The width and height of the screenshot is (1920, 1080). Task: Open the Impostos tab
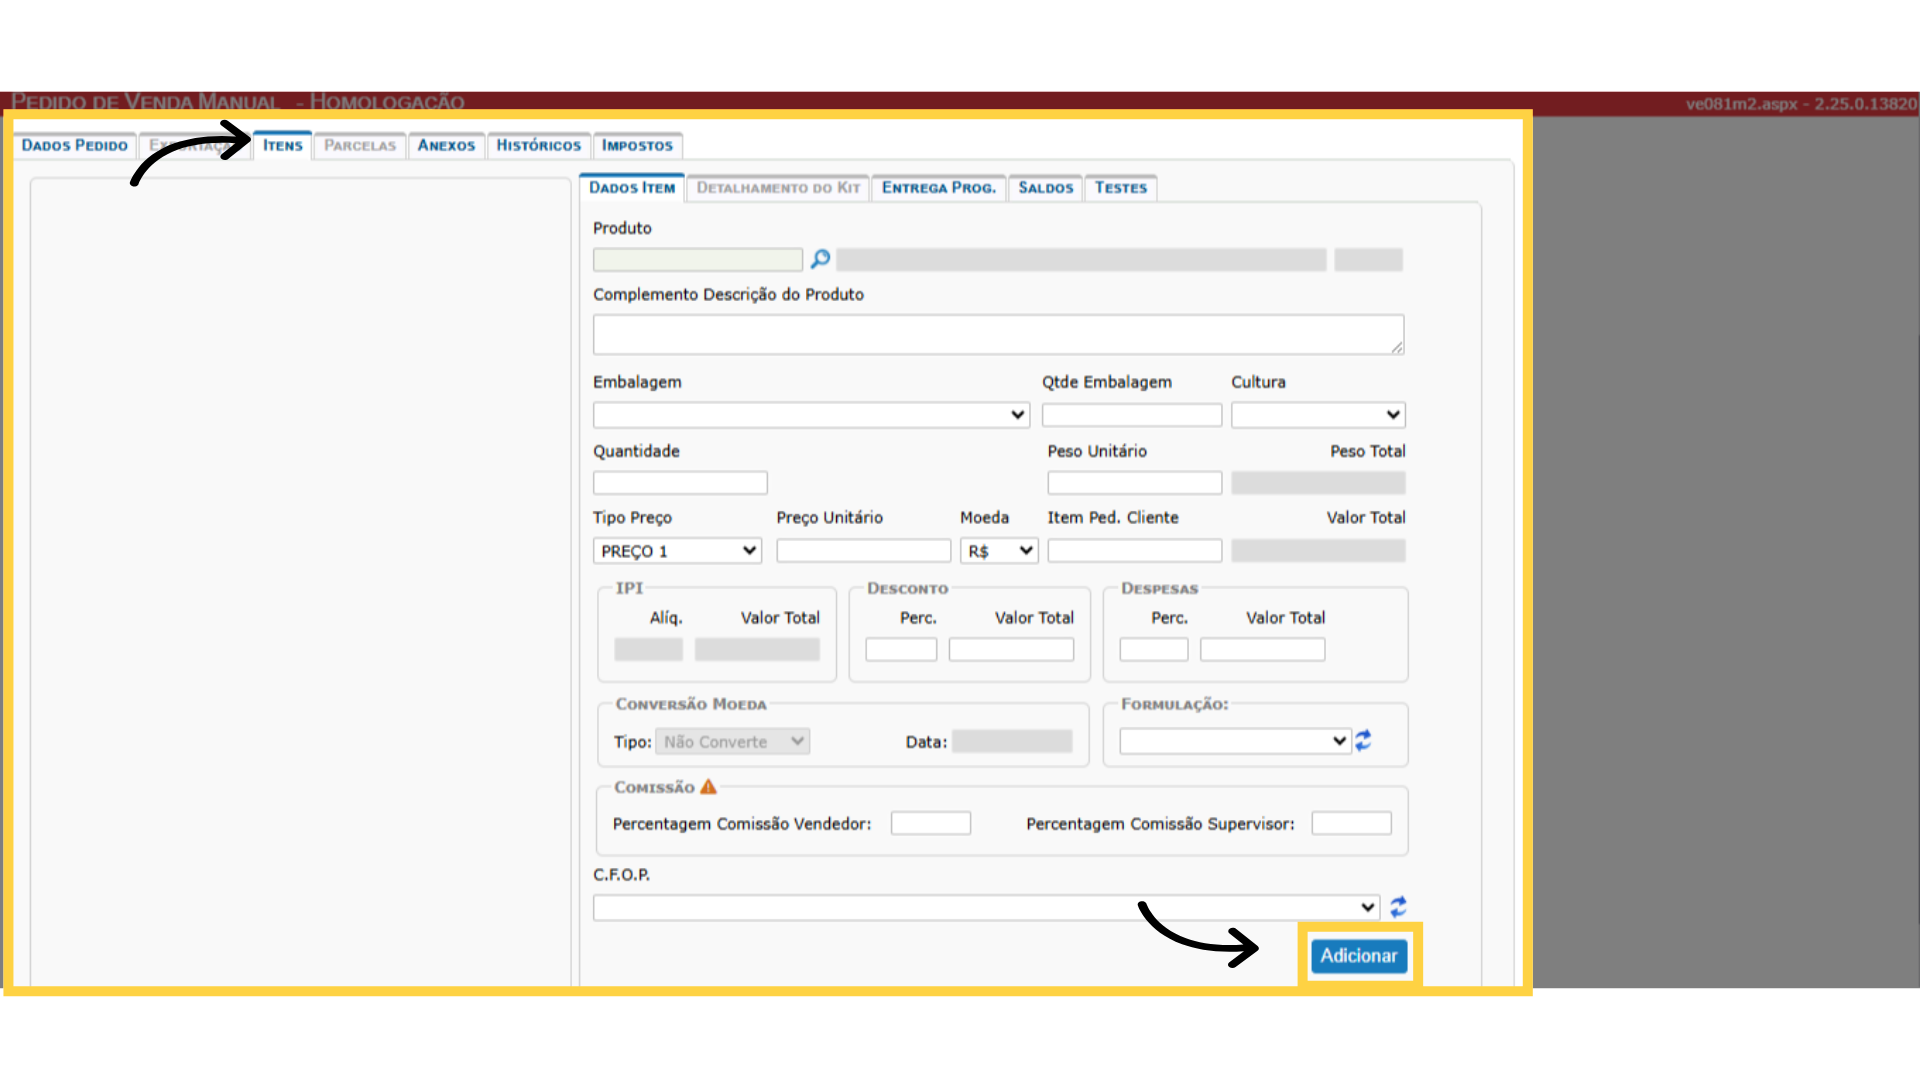point(638,146)
